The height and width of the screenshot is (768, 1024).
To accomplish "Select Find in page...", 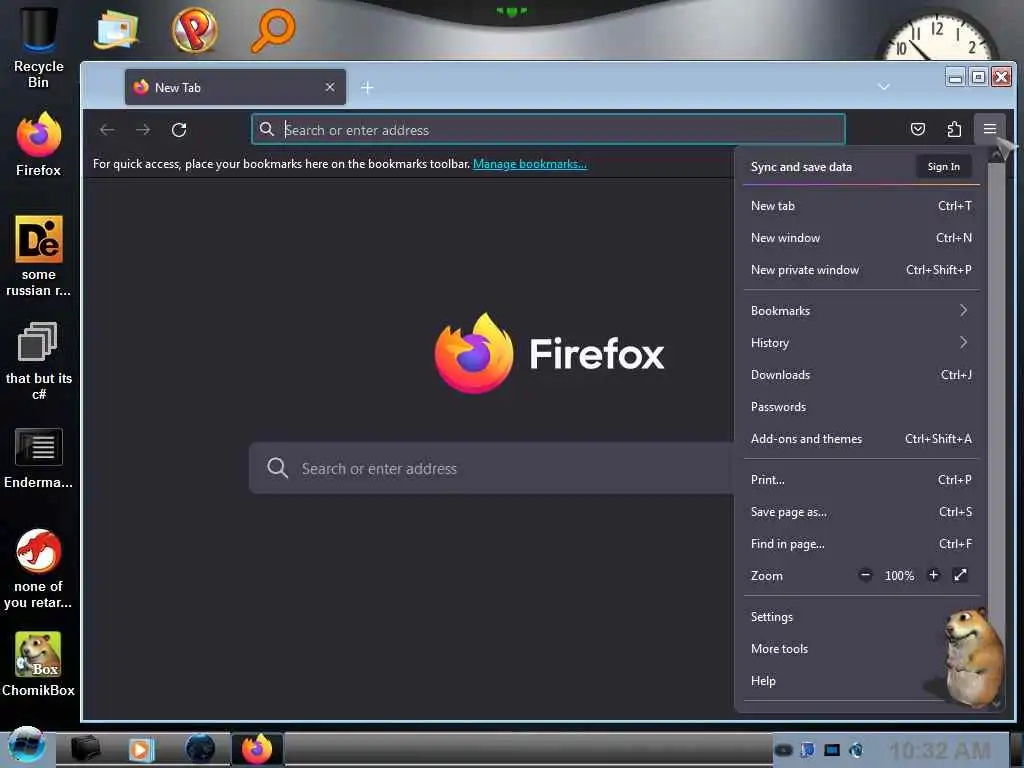I will tap(861, 544).
